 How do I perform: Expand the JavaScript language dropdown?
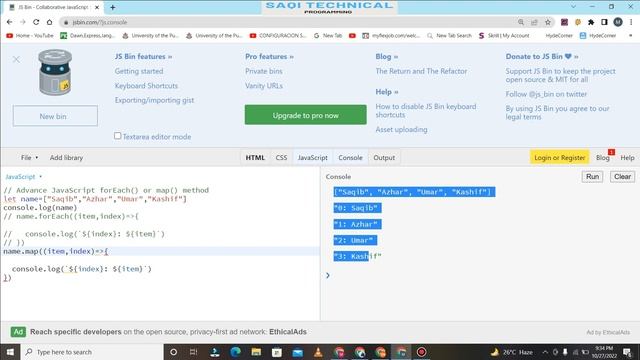(23, 177)
